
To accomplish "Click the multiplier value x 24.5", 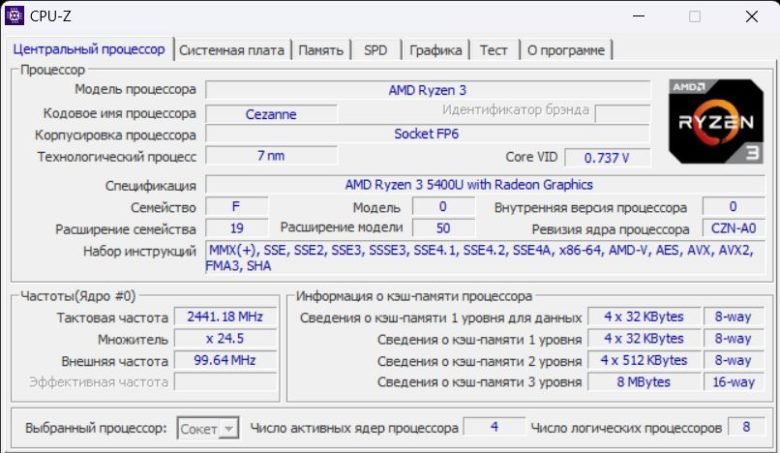I will [225, 339].
